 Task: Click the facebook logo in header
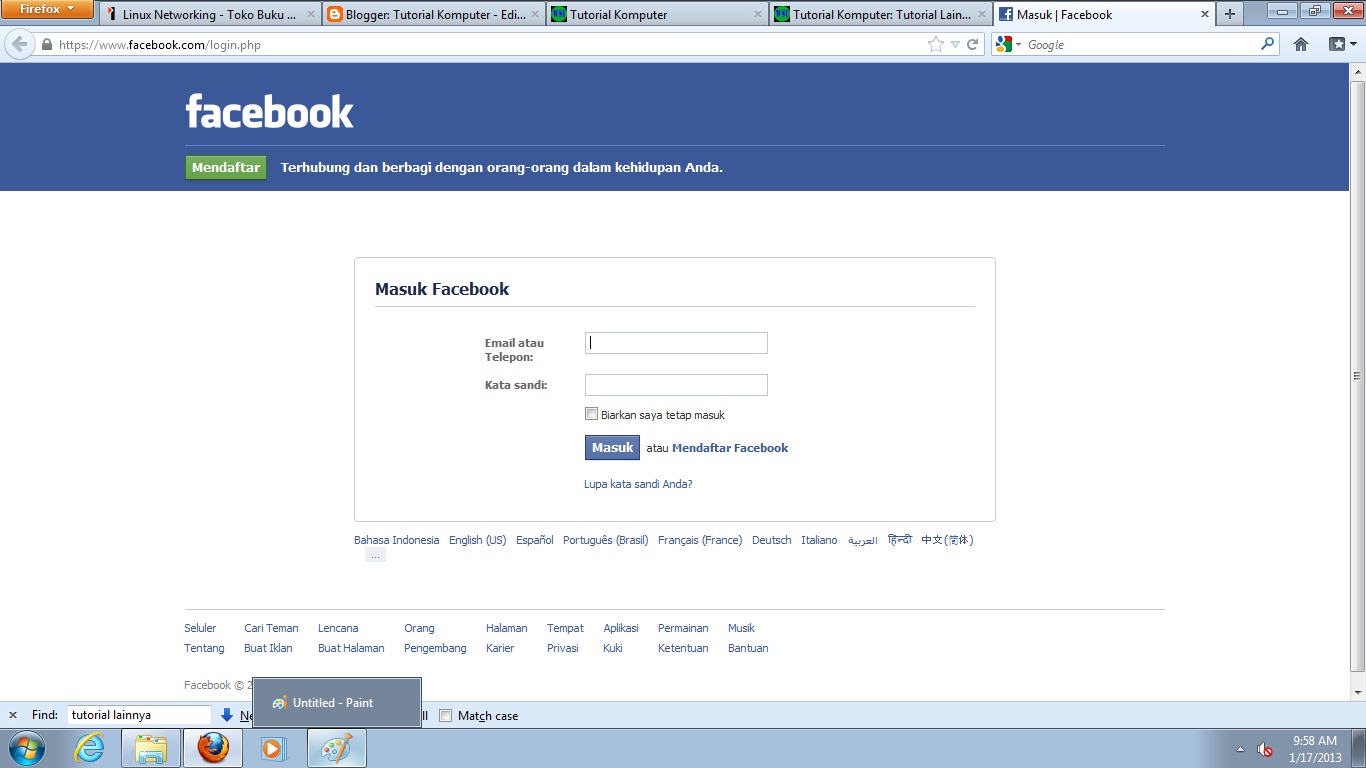tap(269, 112)
